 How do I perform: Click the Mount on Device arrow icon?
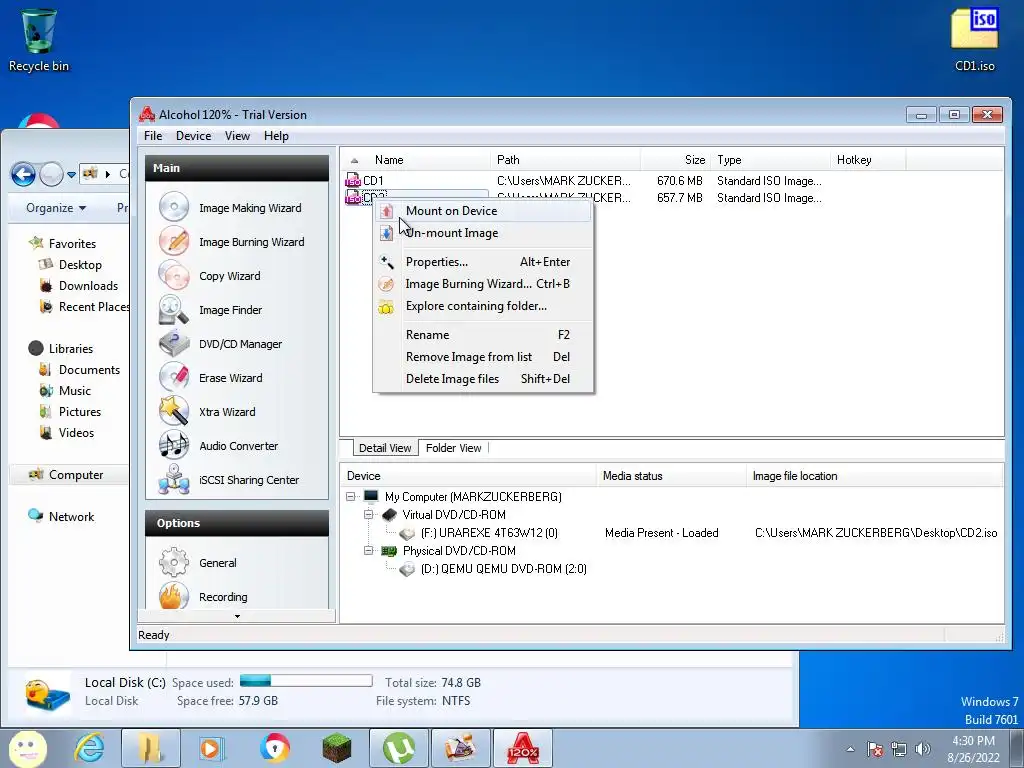click(387, 211)
